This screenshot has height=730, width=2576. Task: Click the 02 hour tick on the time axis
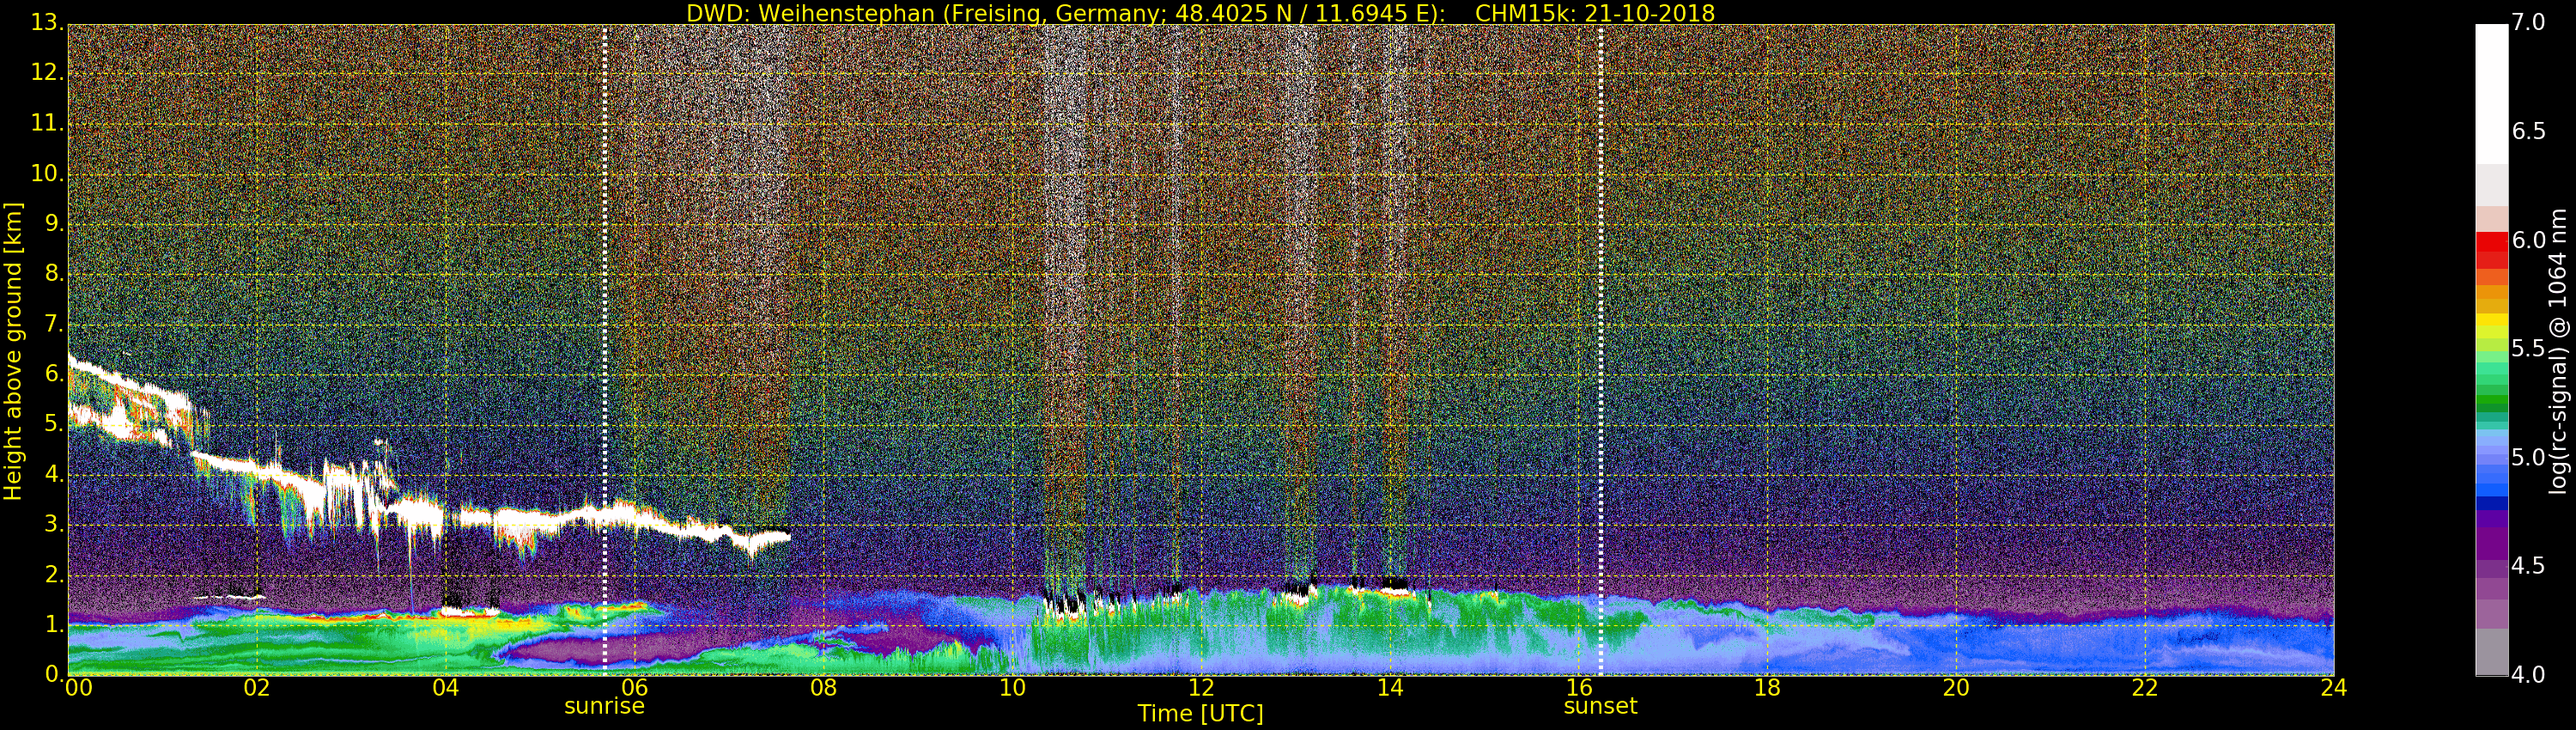point(257,688)
